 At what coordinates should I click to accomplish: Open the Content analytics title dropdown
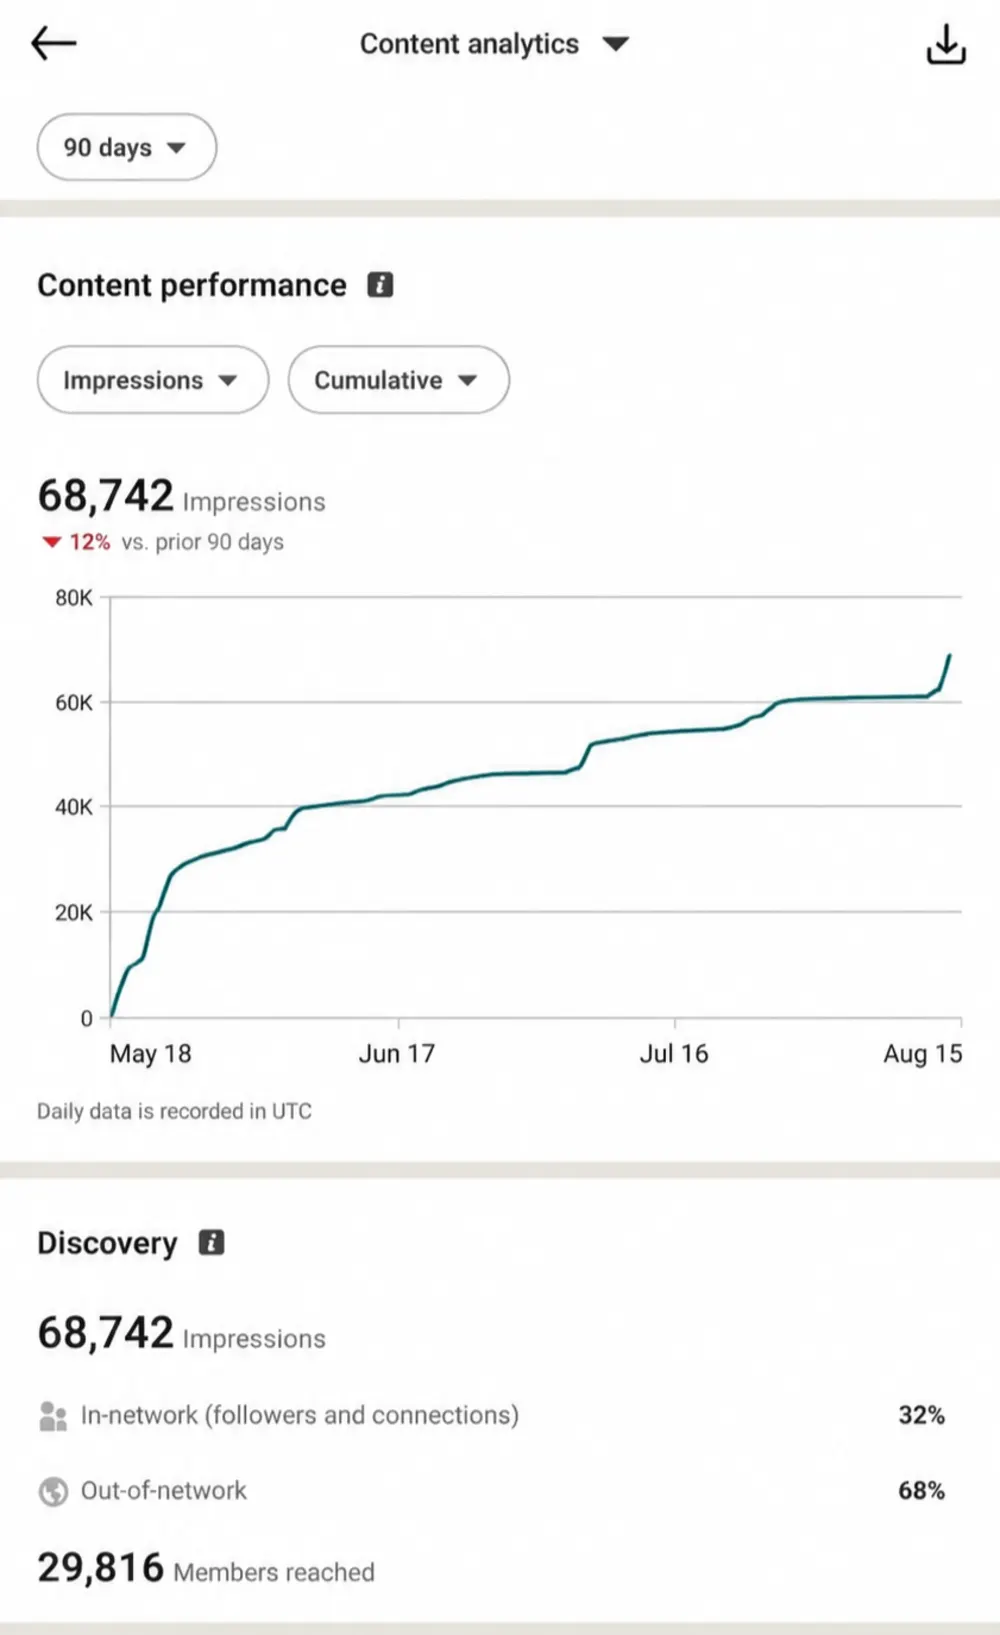point(494,44)
